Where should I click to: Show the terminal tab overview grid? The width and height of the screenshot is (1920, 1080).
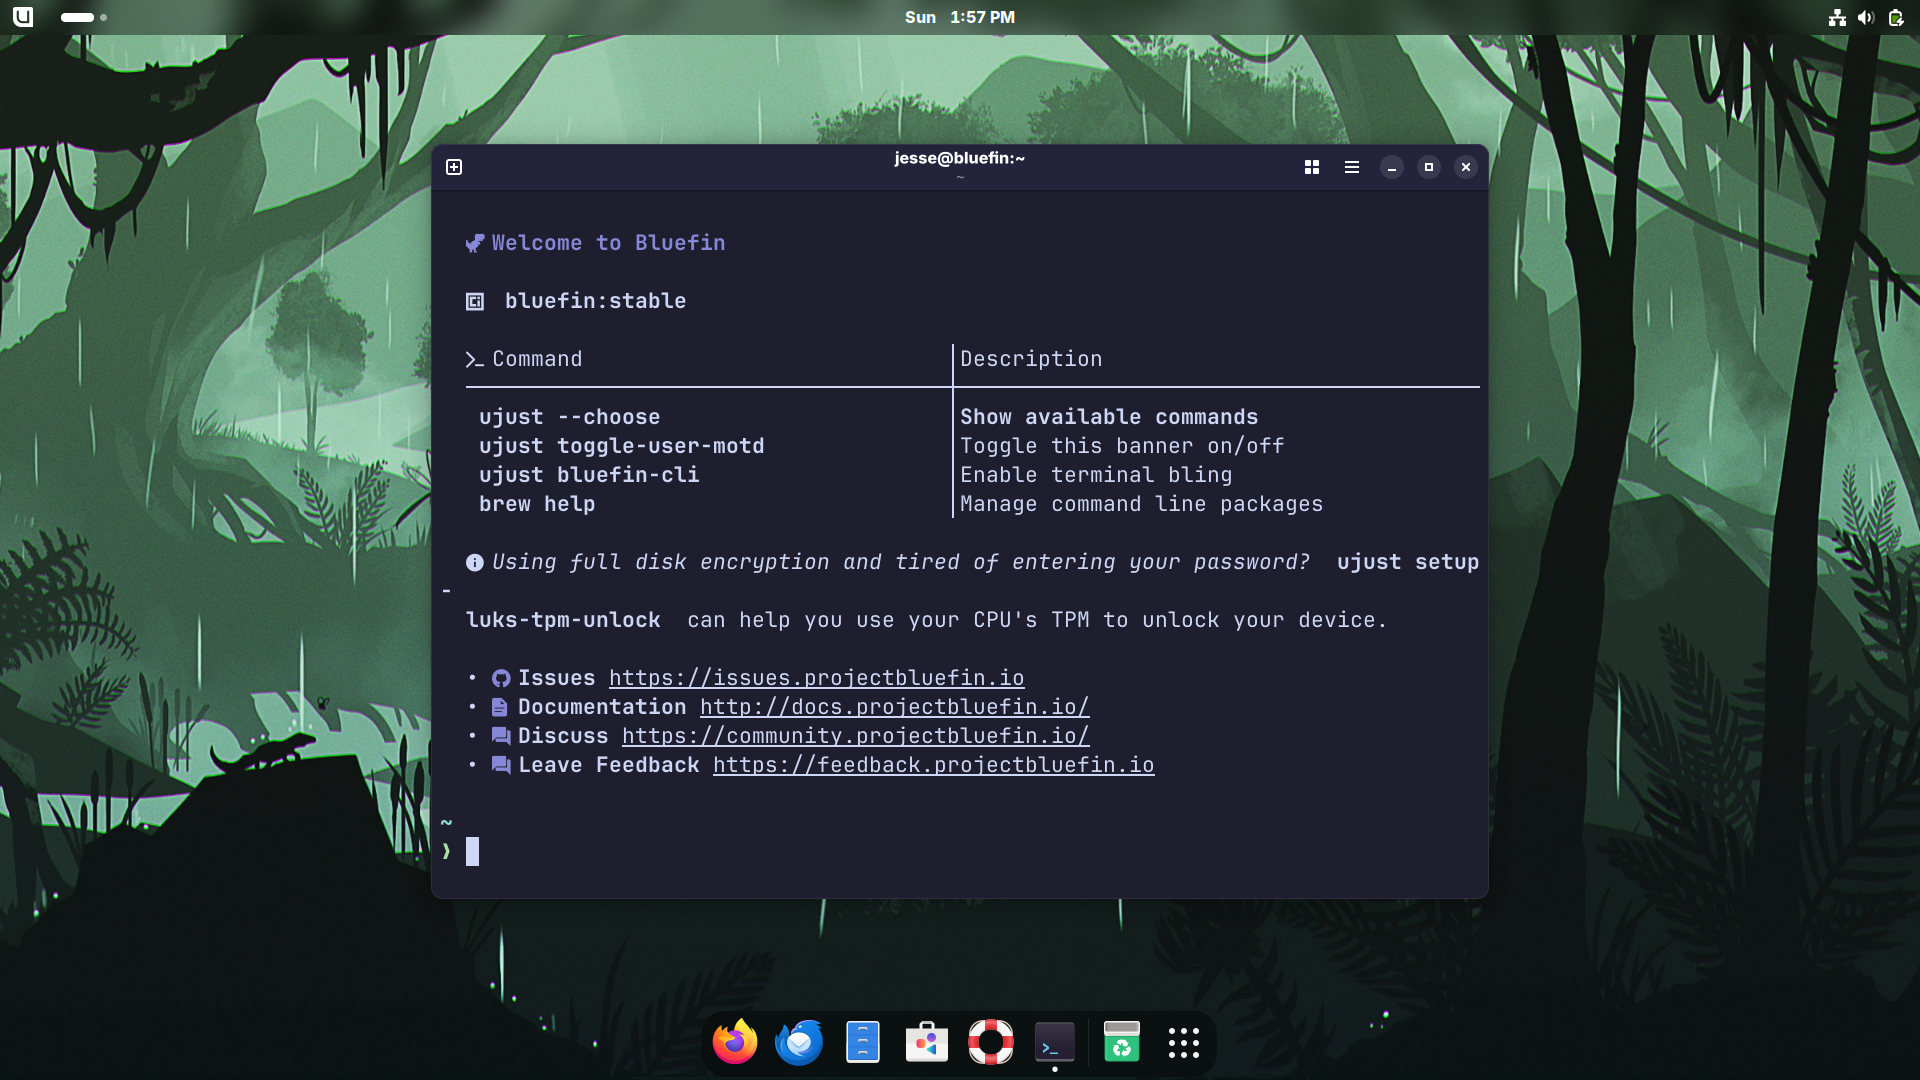[x=1312, y=167]
